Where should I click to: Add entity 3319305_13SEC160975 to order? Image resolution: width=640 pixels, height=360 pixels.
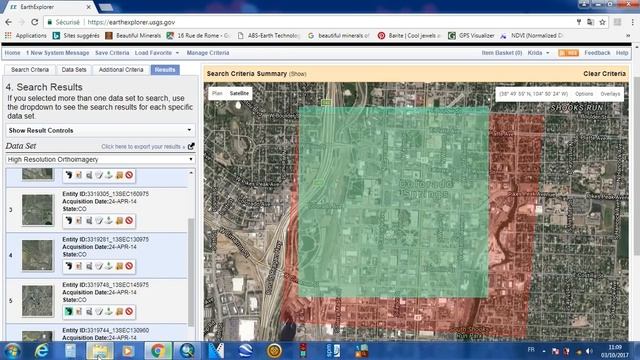119,221
